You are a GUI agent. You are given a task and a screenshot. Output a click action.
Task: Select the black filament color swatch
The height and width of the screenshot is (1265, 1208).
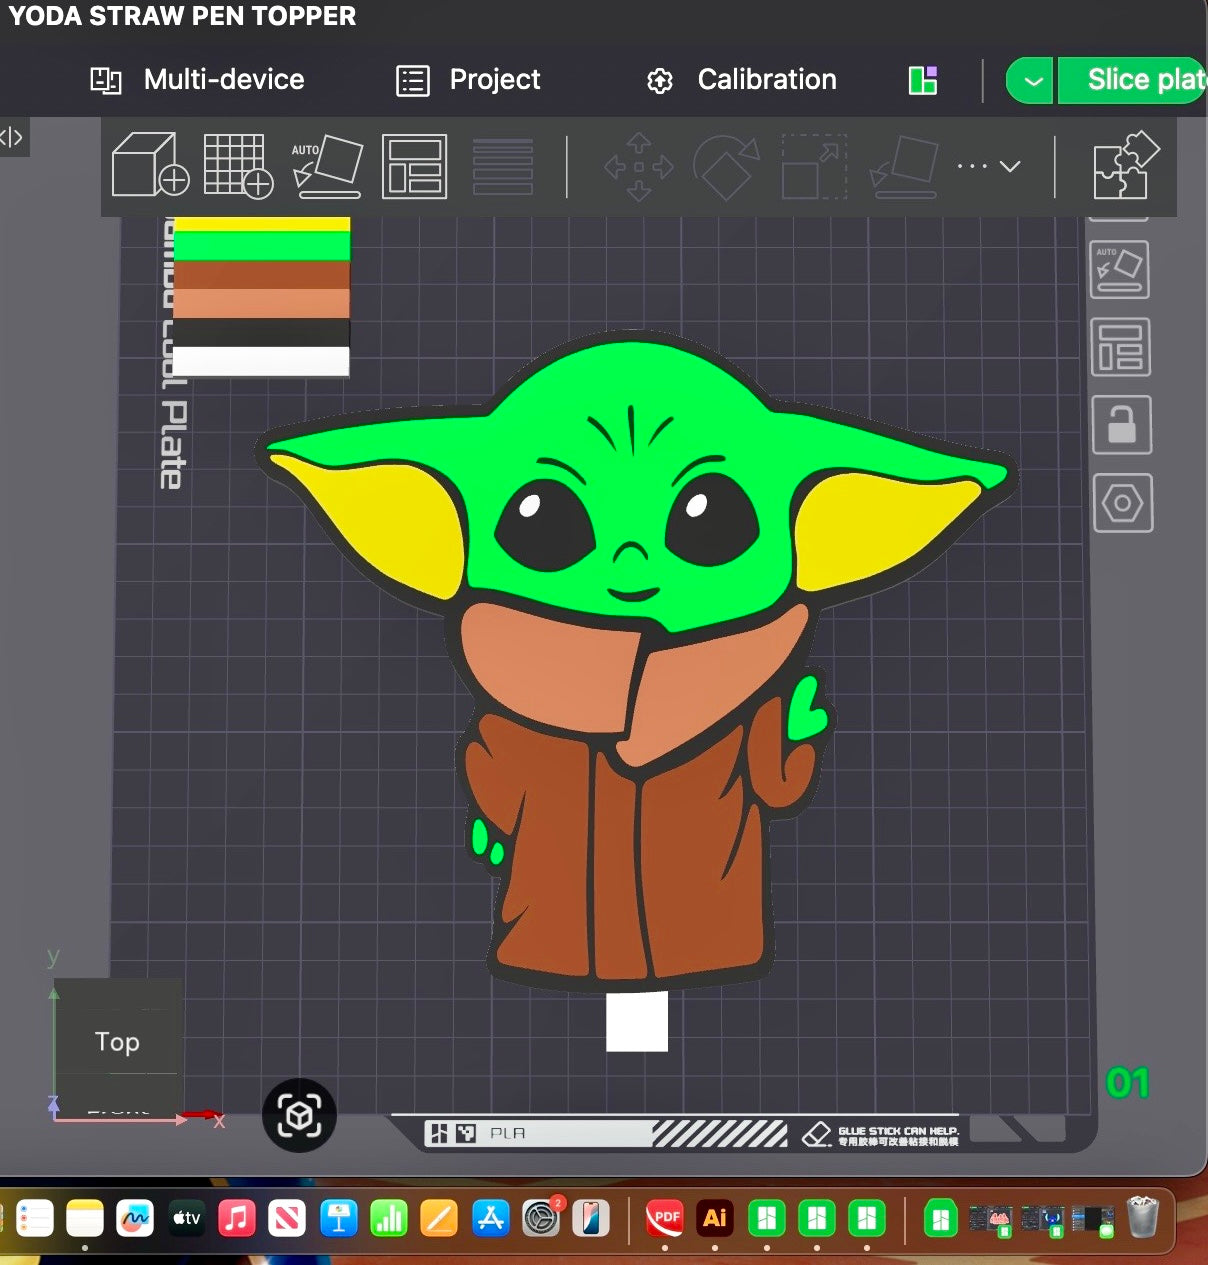pyautogui.click(x=262, y=333)
